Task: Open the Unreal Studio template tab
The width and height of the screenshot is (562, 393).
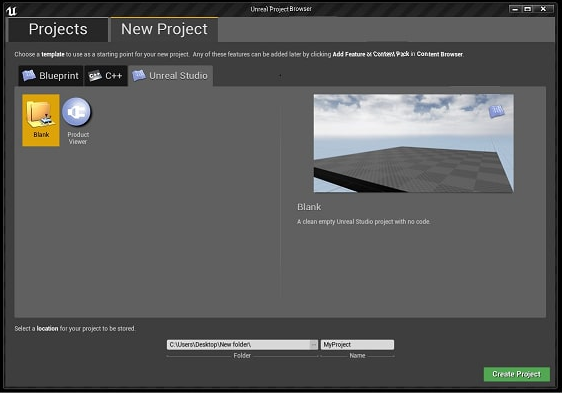Action: point(171,76)
